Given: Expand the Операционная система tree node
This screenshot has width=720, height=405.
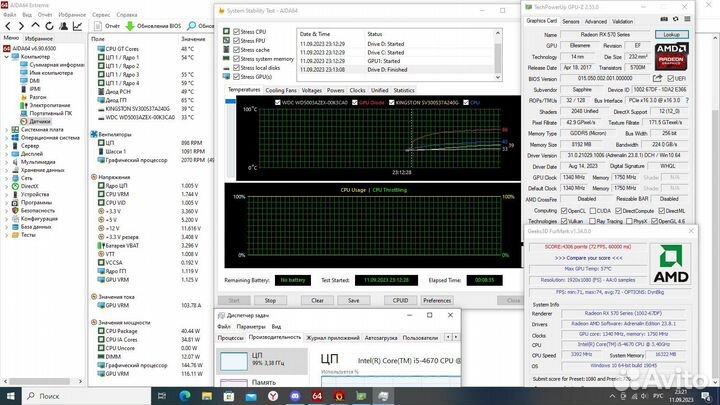Looking at the screenshot, I should point(7,137).
